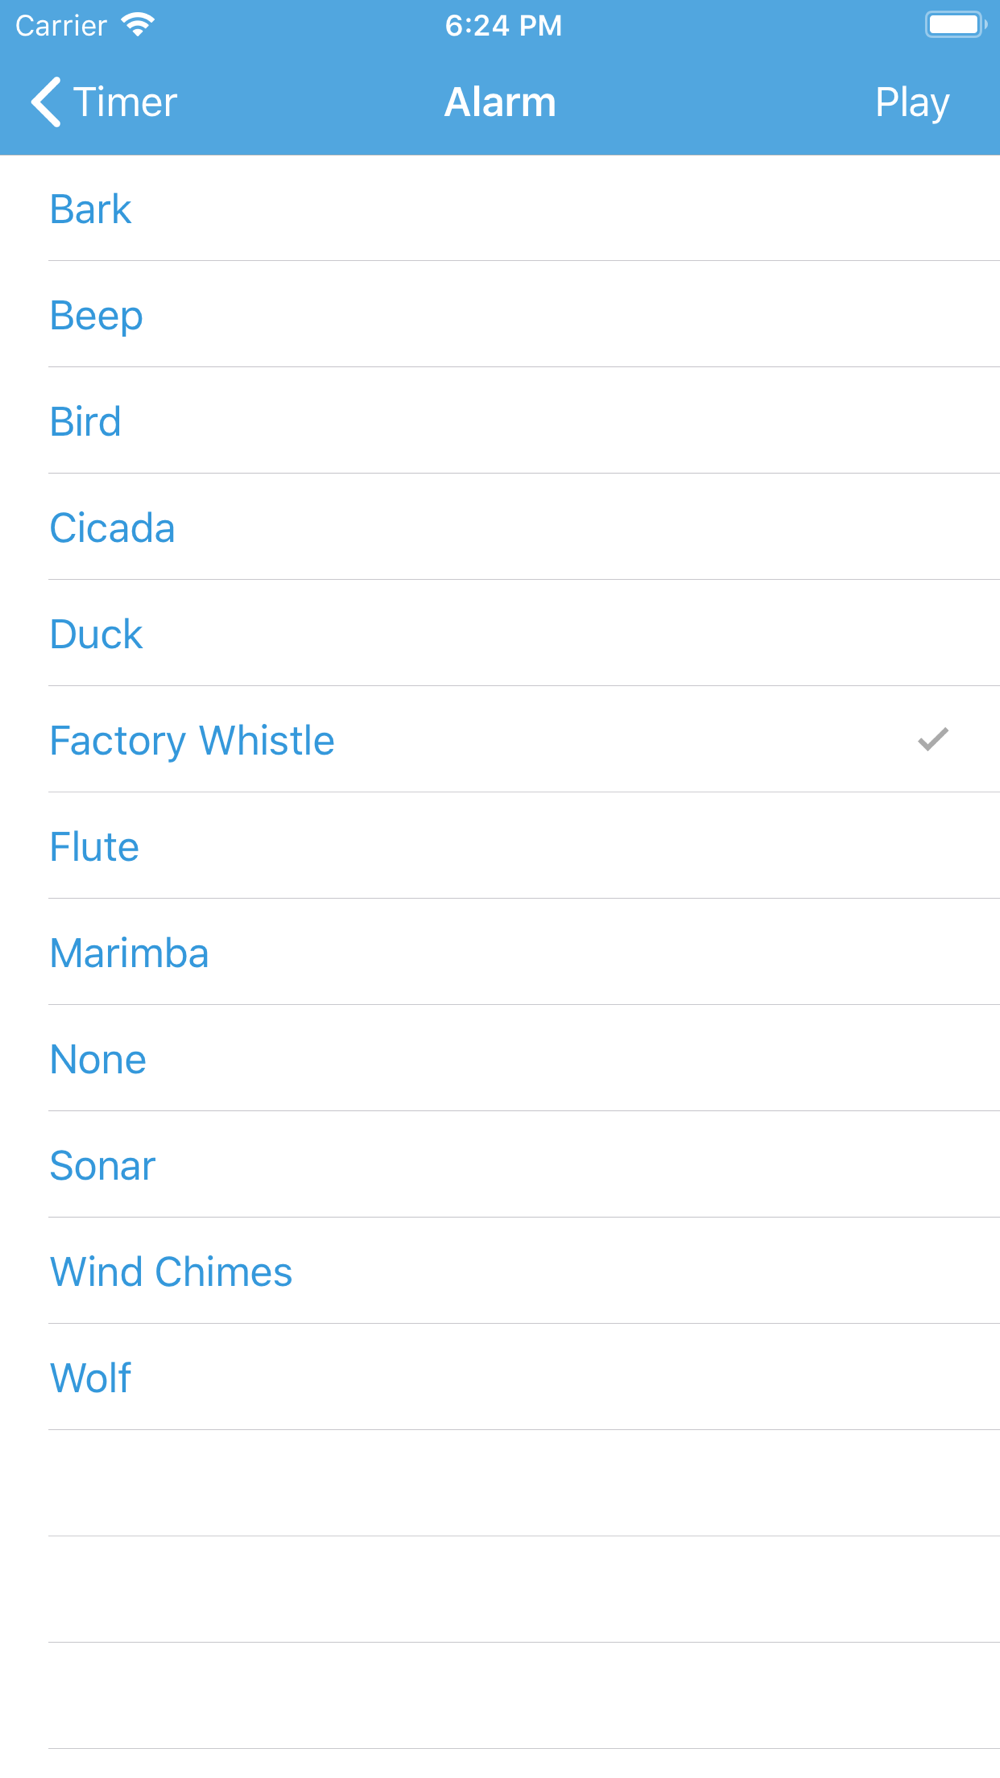Image resolution: width=1000 pixels, height=1778 pixels.
Task: Select the Bark alarm sound
Action: pos(500,208)
